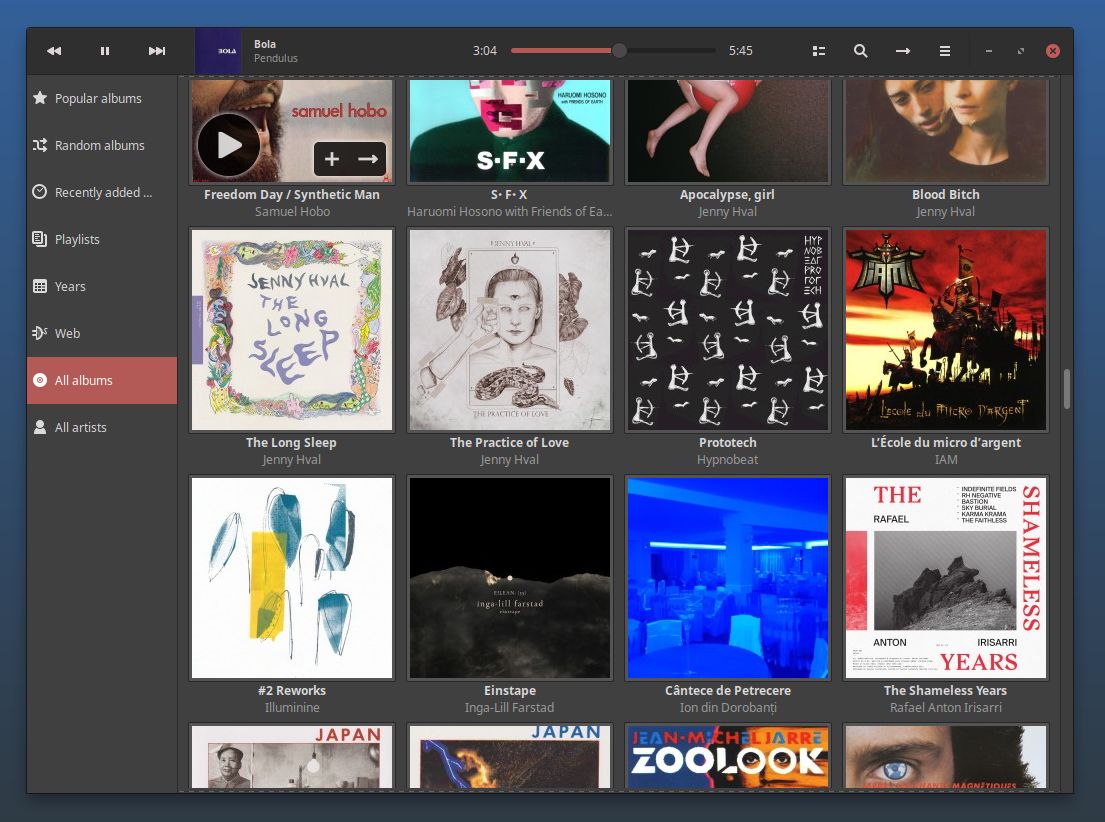Click the Ion din Dorobanți artist name

(x=728, y=707)
